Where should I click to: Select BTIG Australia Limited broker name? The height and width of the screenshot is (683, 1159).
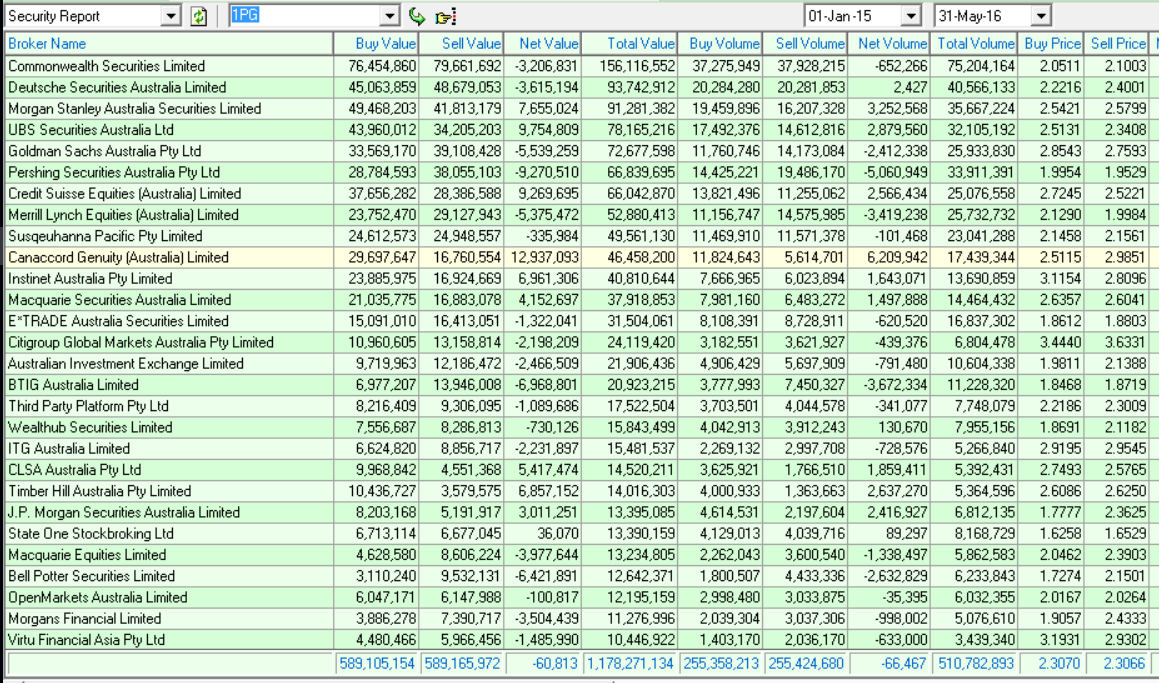73,385
